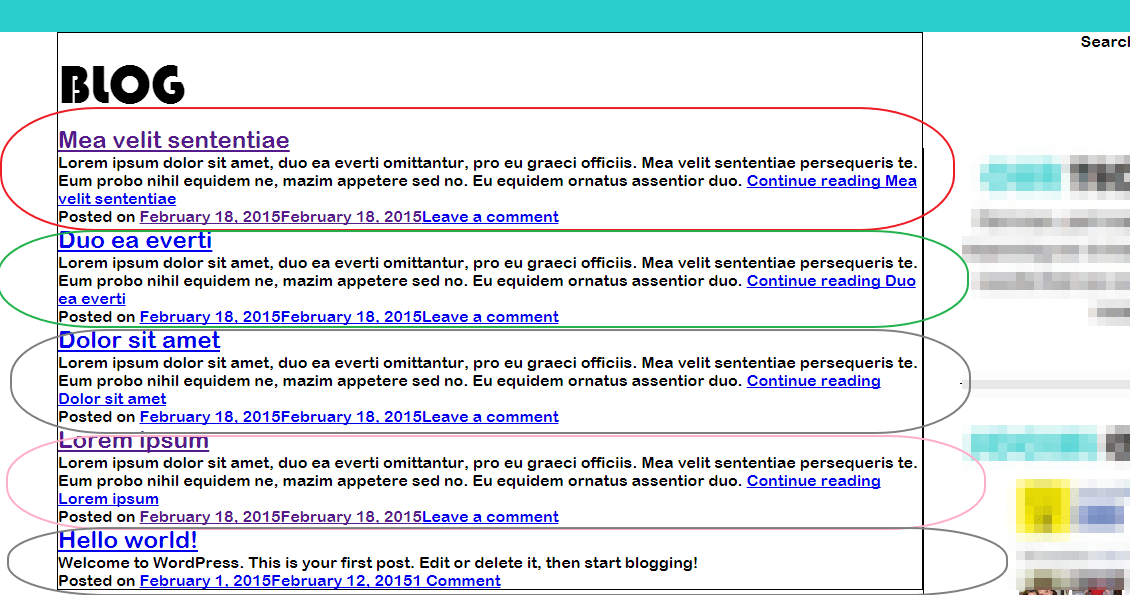1130x595 pixels.
Task: Click 'Posted on' text under Mea velit sententiae
Action: pos(97,217)
